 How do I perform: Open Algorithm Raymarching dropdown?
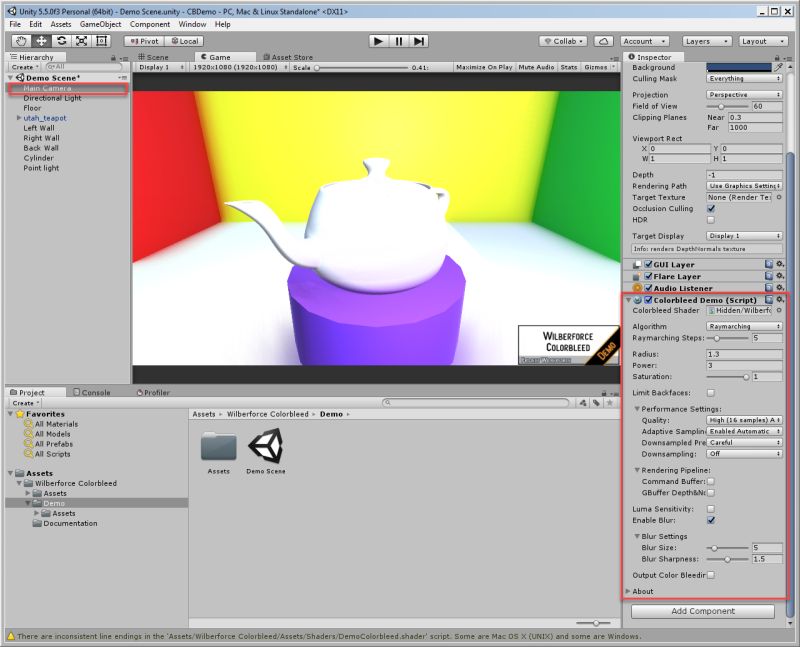744,326
